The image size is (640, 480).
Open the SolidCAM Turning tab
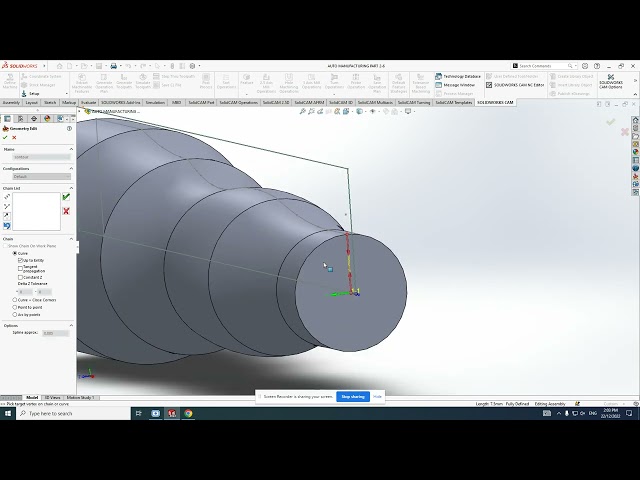click(414, 102)
